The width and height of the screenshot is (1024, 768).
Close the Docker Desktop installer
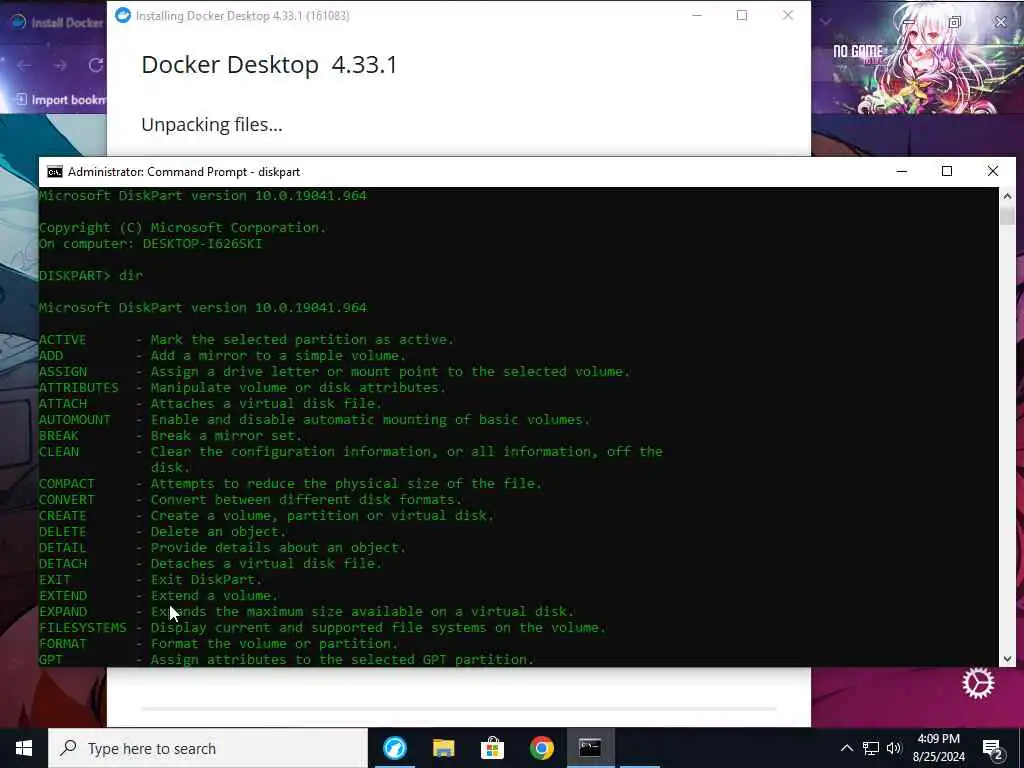(x=788, y=15)
